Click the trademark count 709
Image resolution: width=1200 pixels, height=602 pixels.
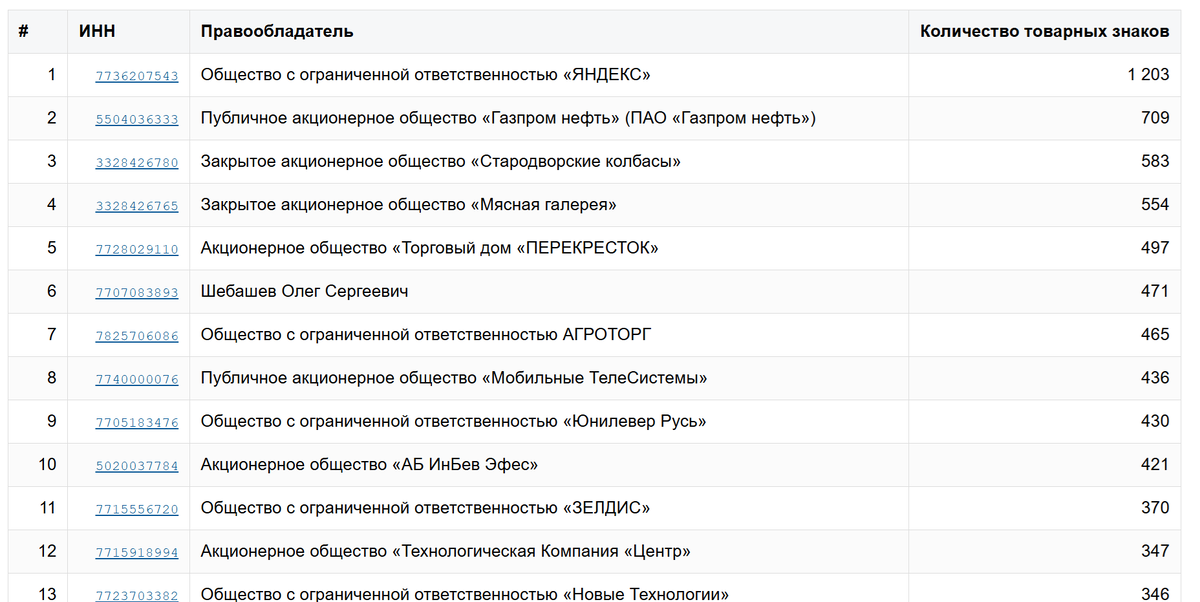coord(1155,118)
